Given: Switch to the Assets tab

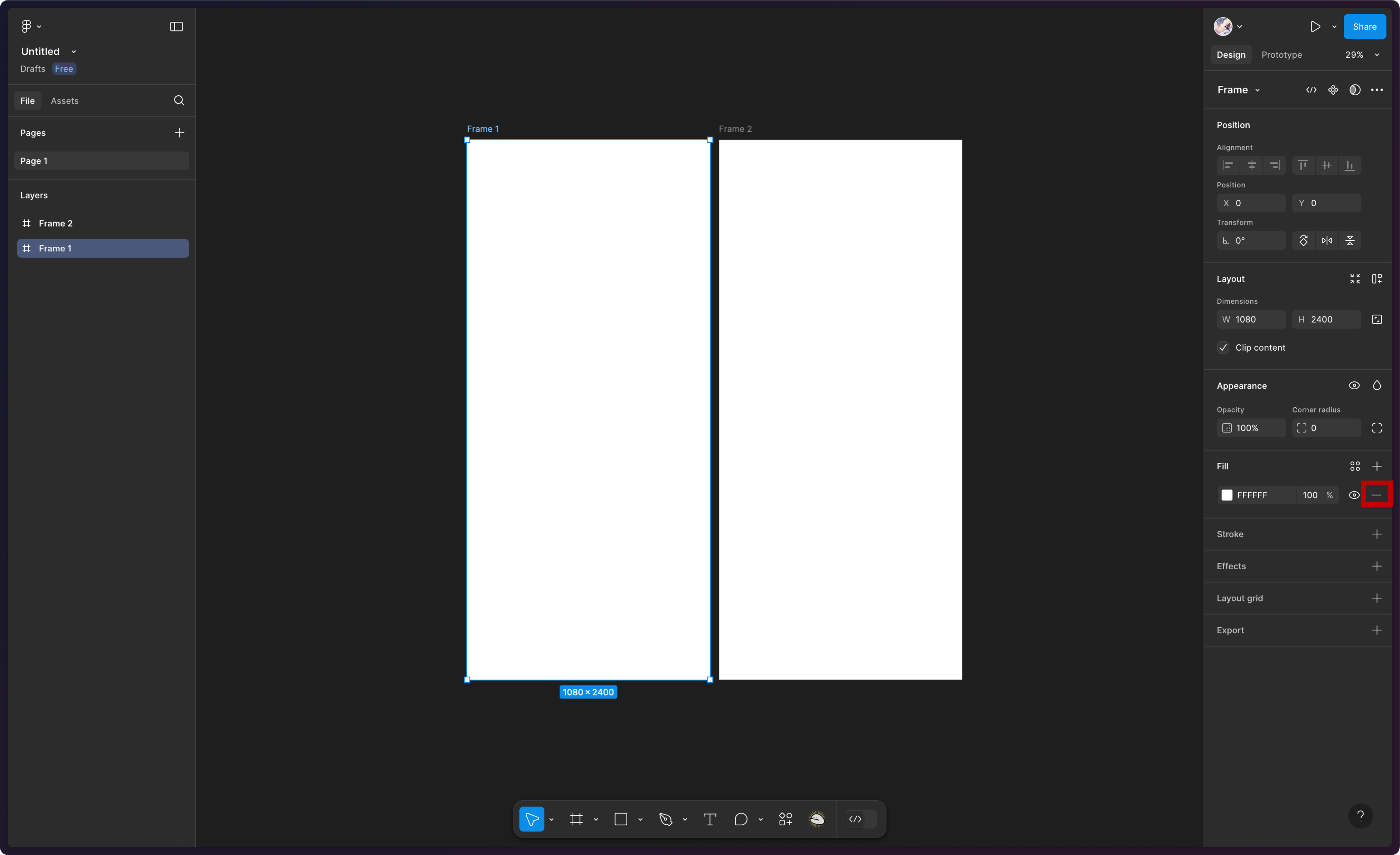Looking at the screenshot, I should (65, 101).
